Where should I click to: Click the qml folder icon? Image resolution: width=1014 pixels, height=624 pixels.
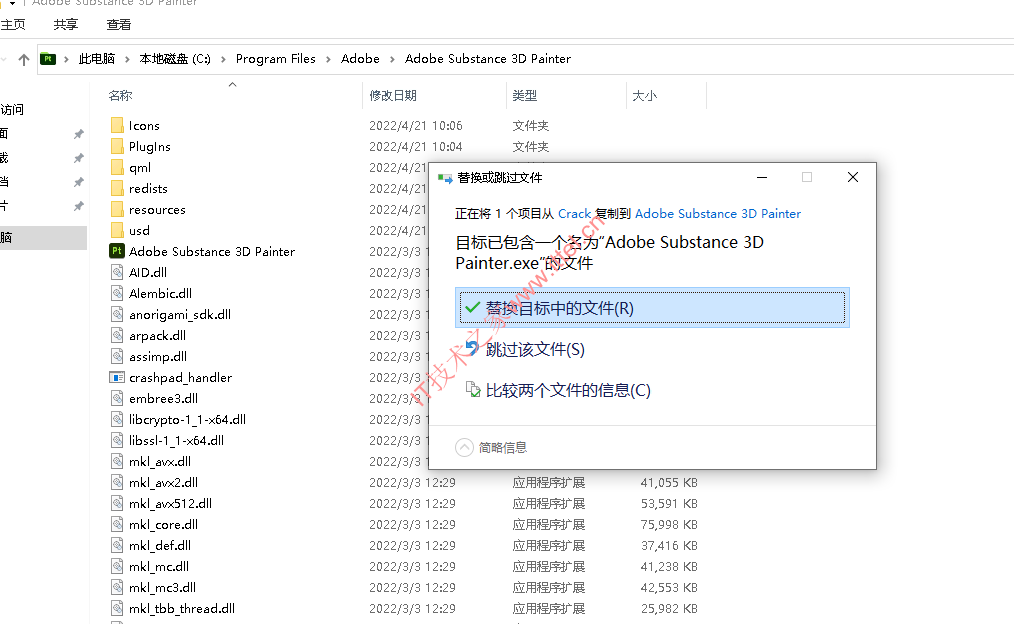[x=117, y=167]
